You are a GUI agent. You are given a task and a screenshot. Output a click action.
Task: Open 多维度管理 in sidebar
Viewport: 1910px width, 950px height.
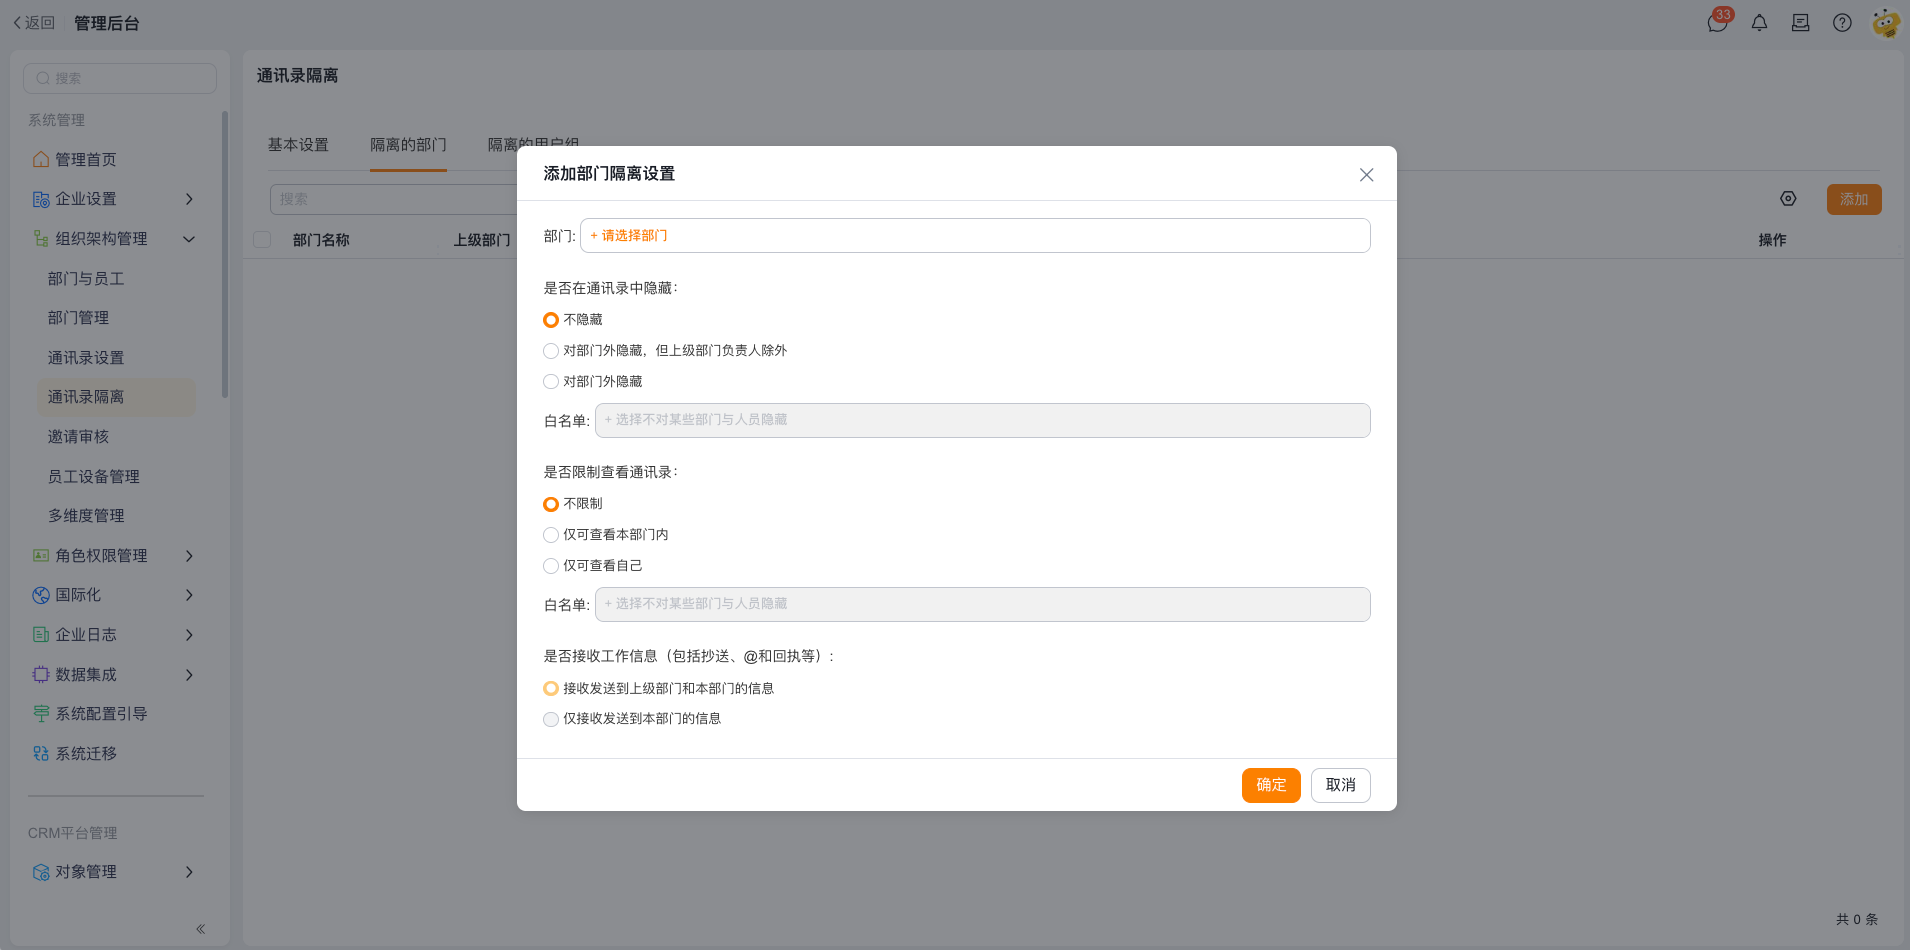(86, 516)
